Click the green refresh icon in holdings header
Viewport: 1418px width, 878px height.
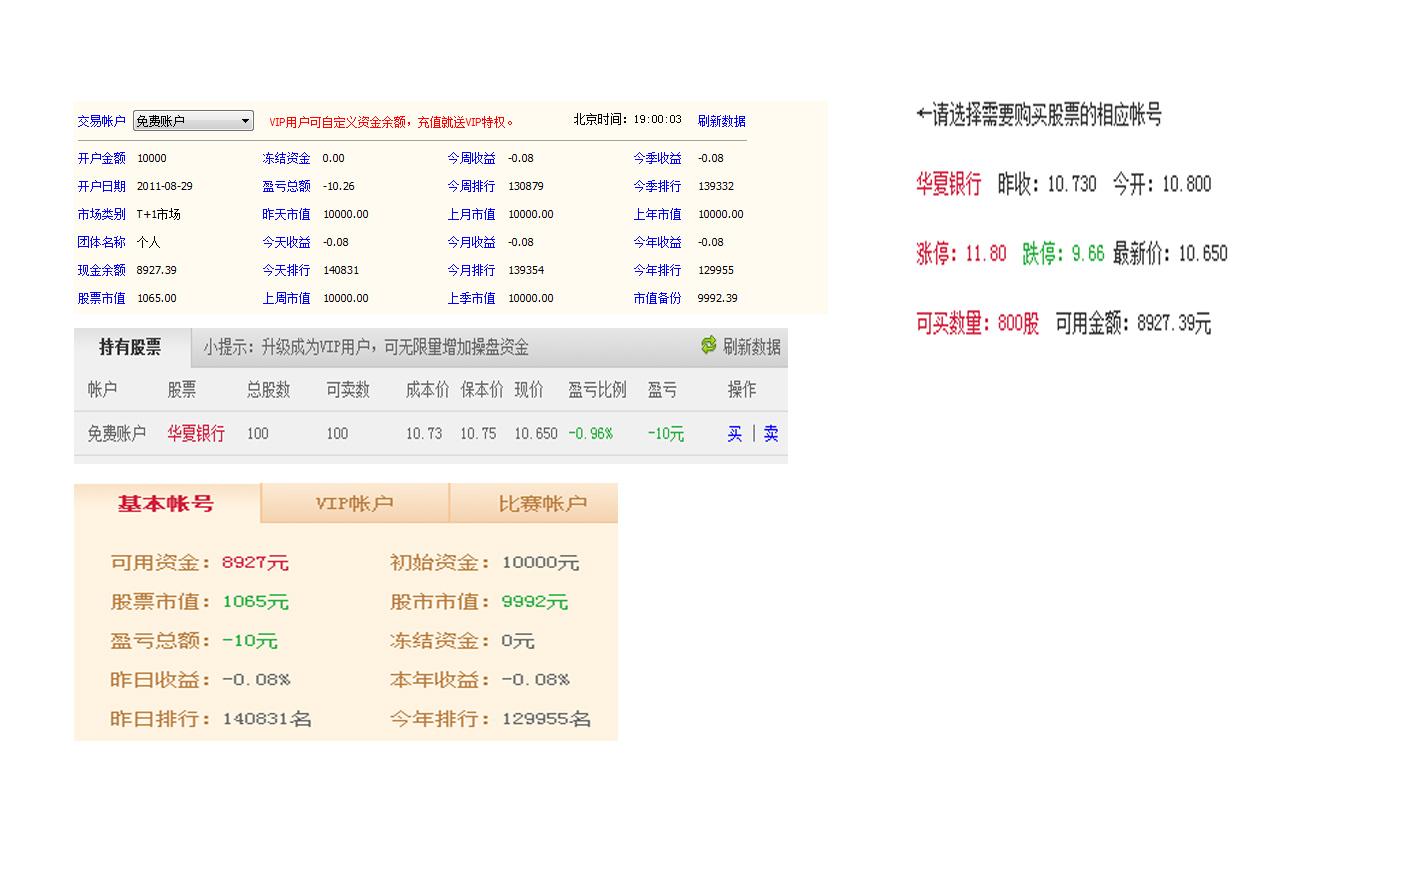[709, 345]
